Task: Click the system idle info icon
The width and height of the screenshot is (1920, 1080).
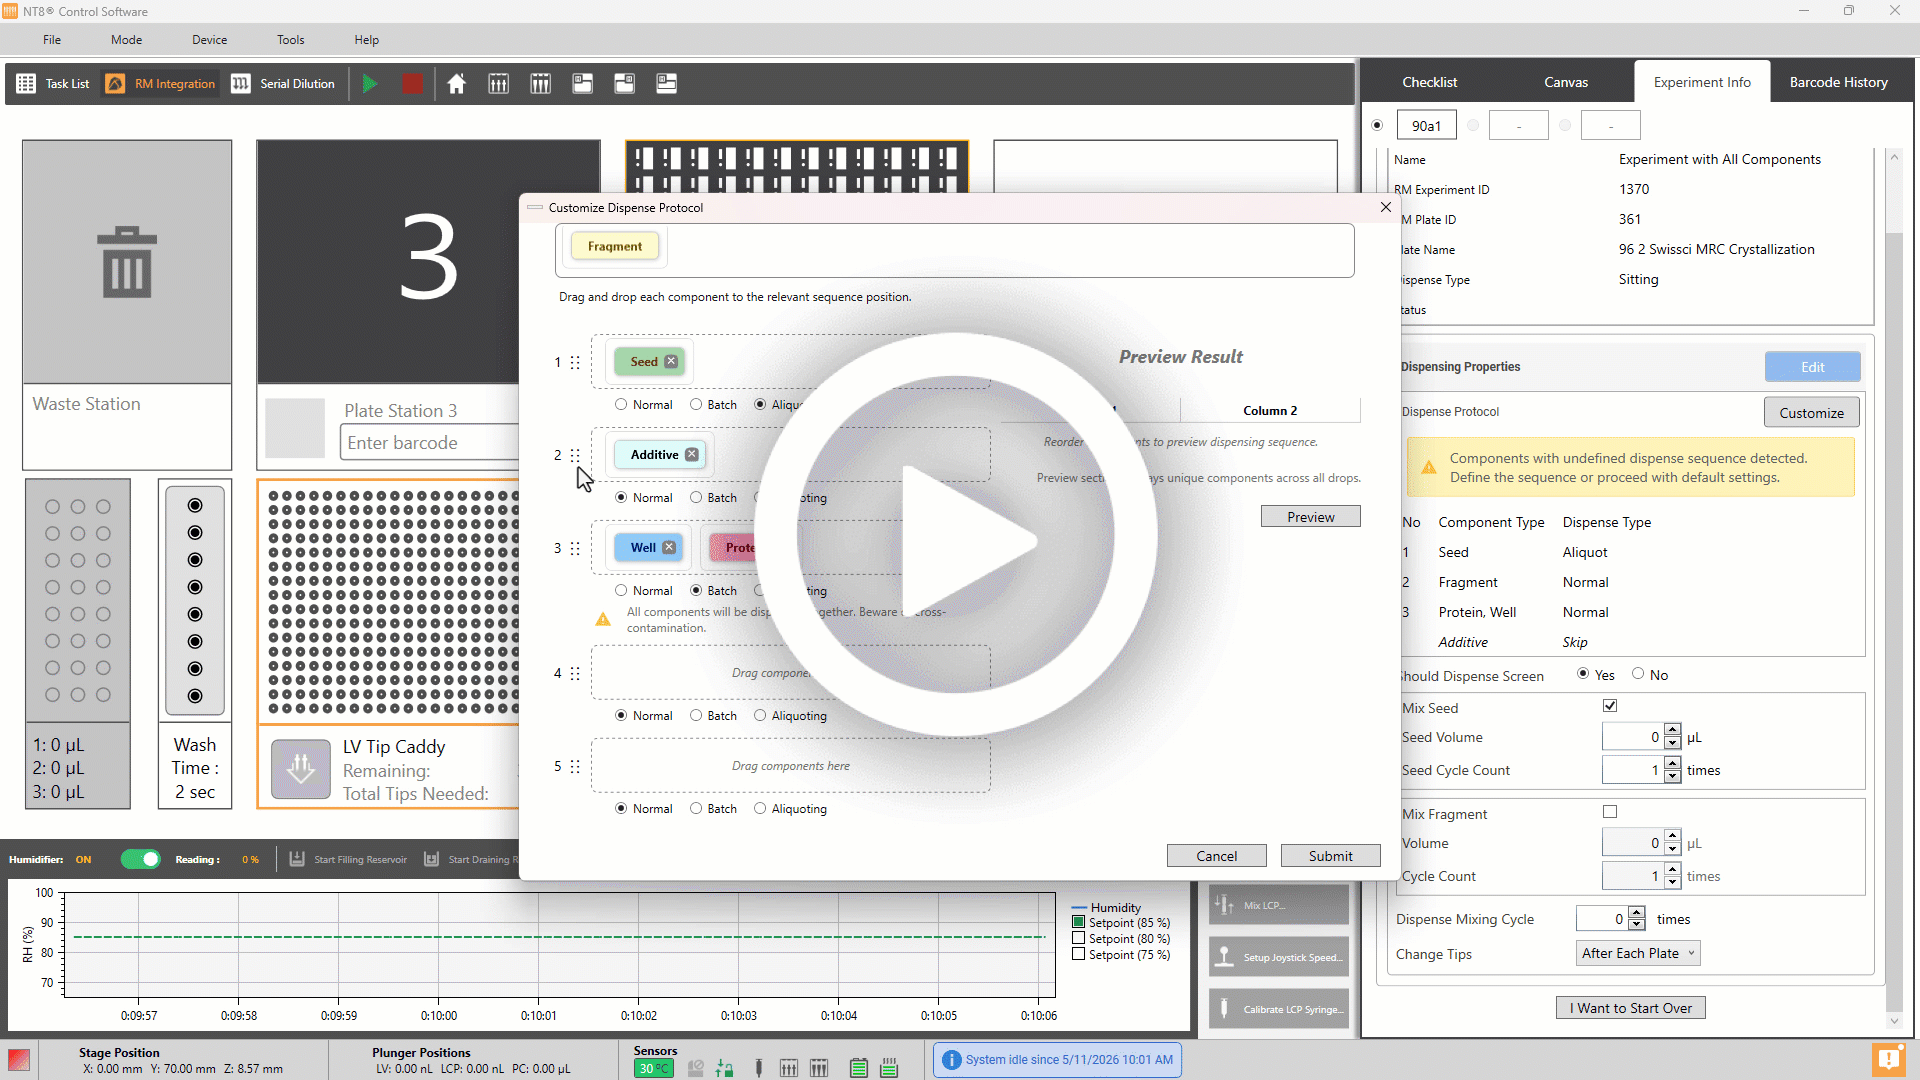Action: click(x=952, y=1060)
